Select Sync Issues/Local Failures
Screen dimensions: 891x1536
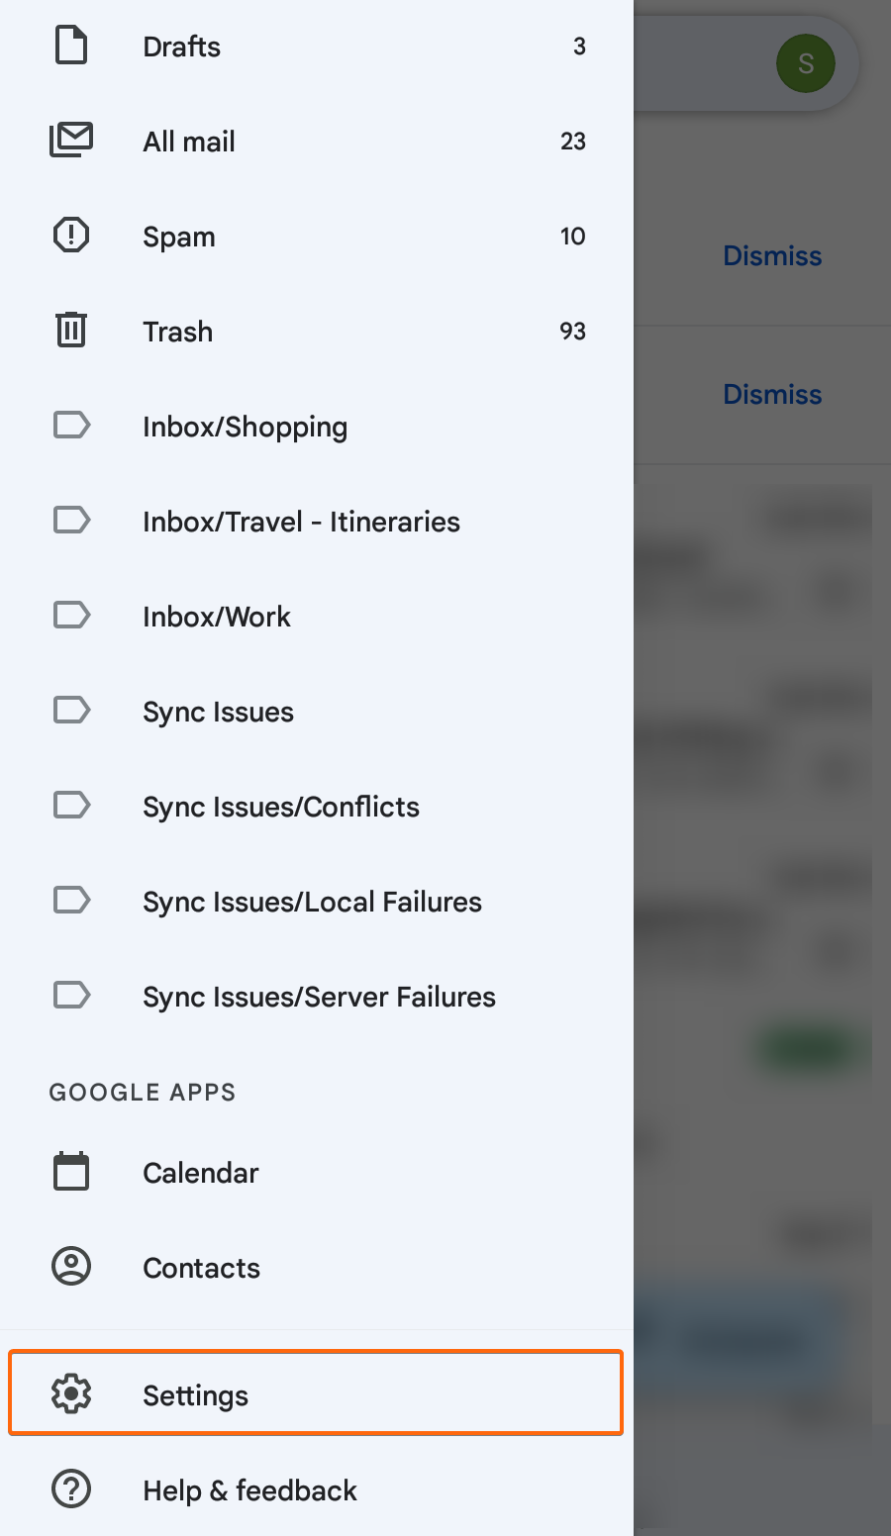[311, 901]
